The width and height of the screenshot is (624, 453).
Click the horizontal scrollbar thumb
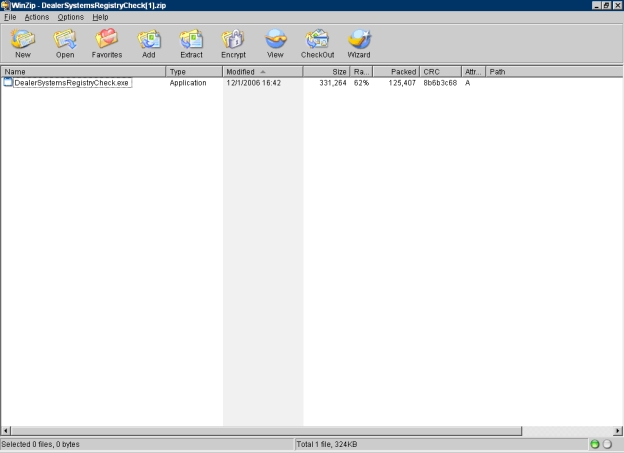coord(266,431)
